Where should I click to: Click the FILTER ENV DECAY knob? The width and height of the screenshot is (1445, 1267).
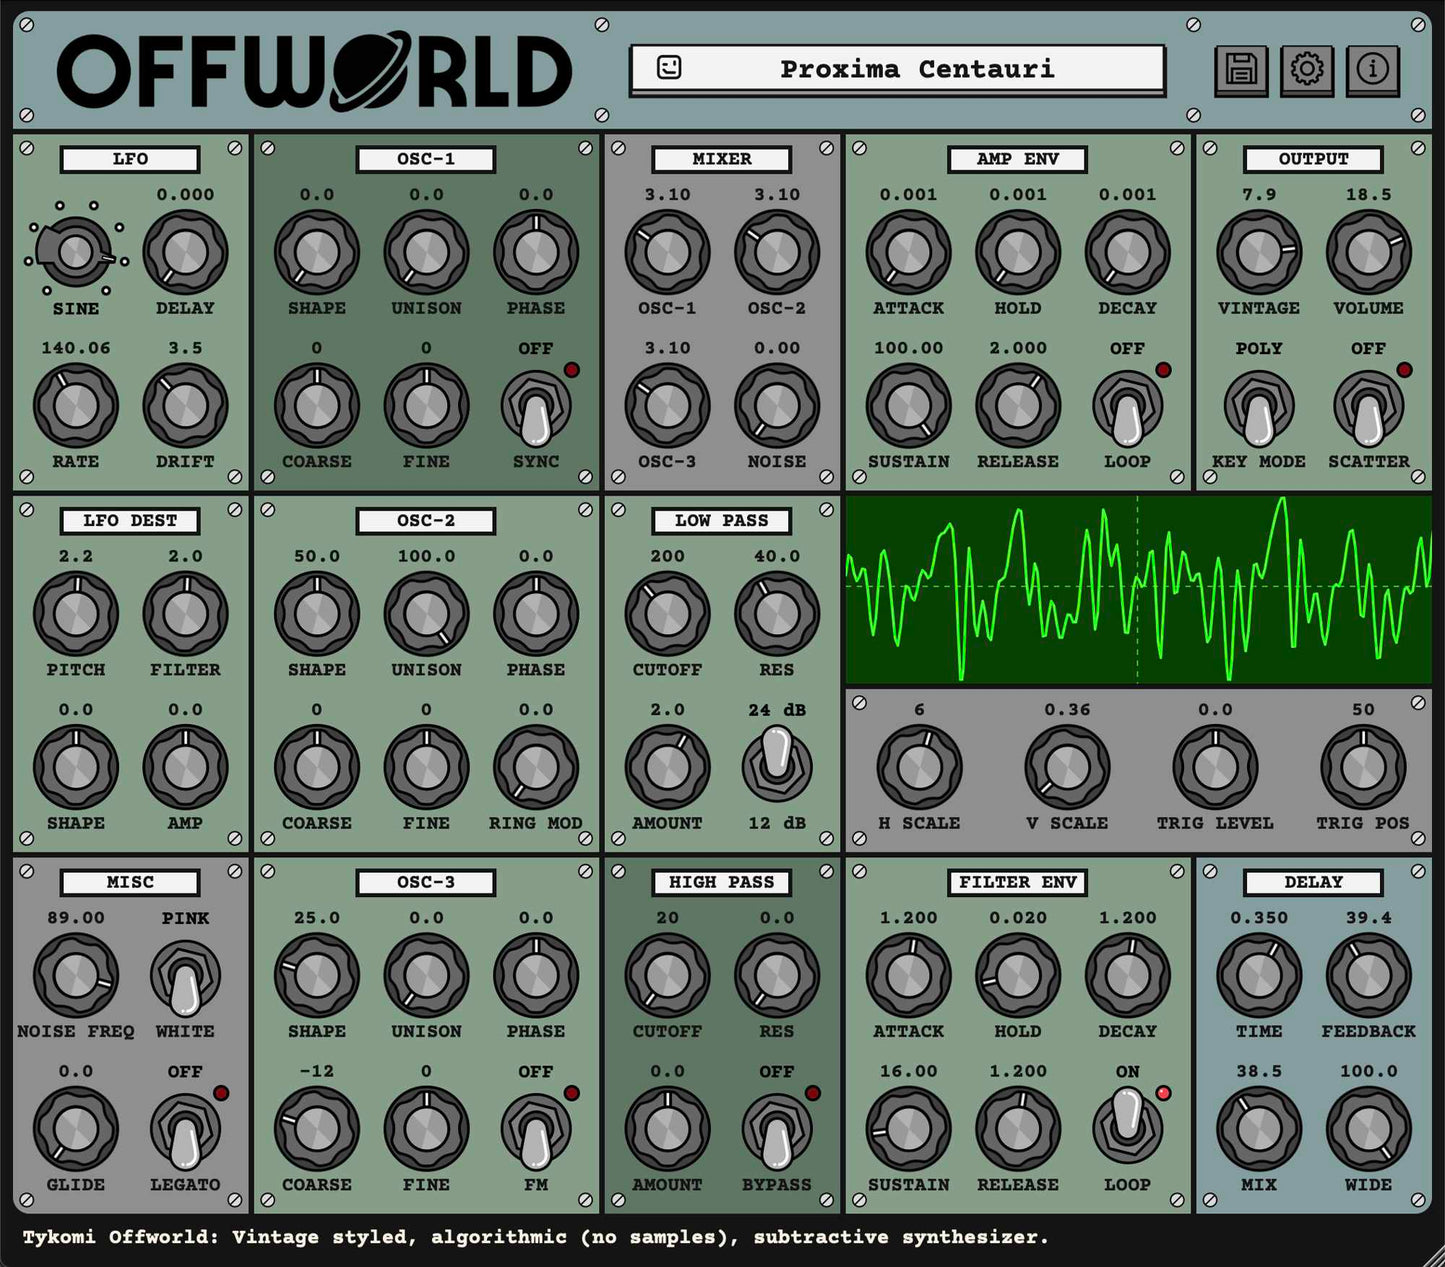(x=1127, y=976)
